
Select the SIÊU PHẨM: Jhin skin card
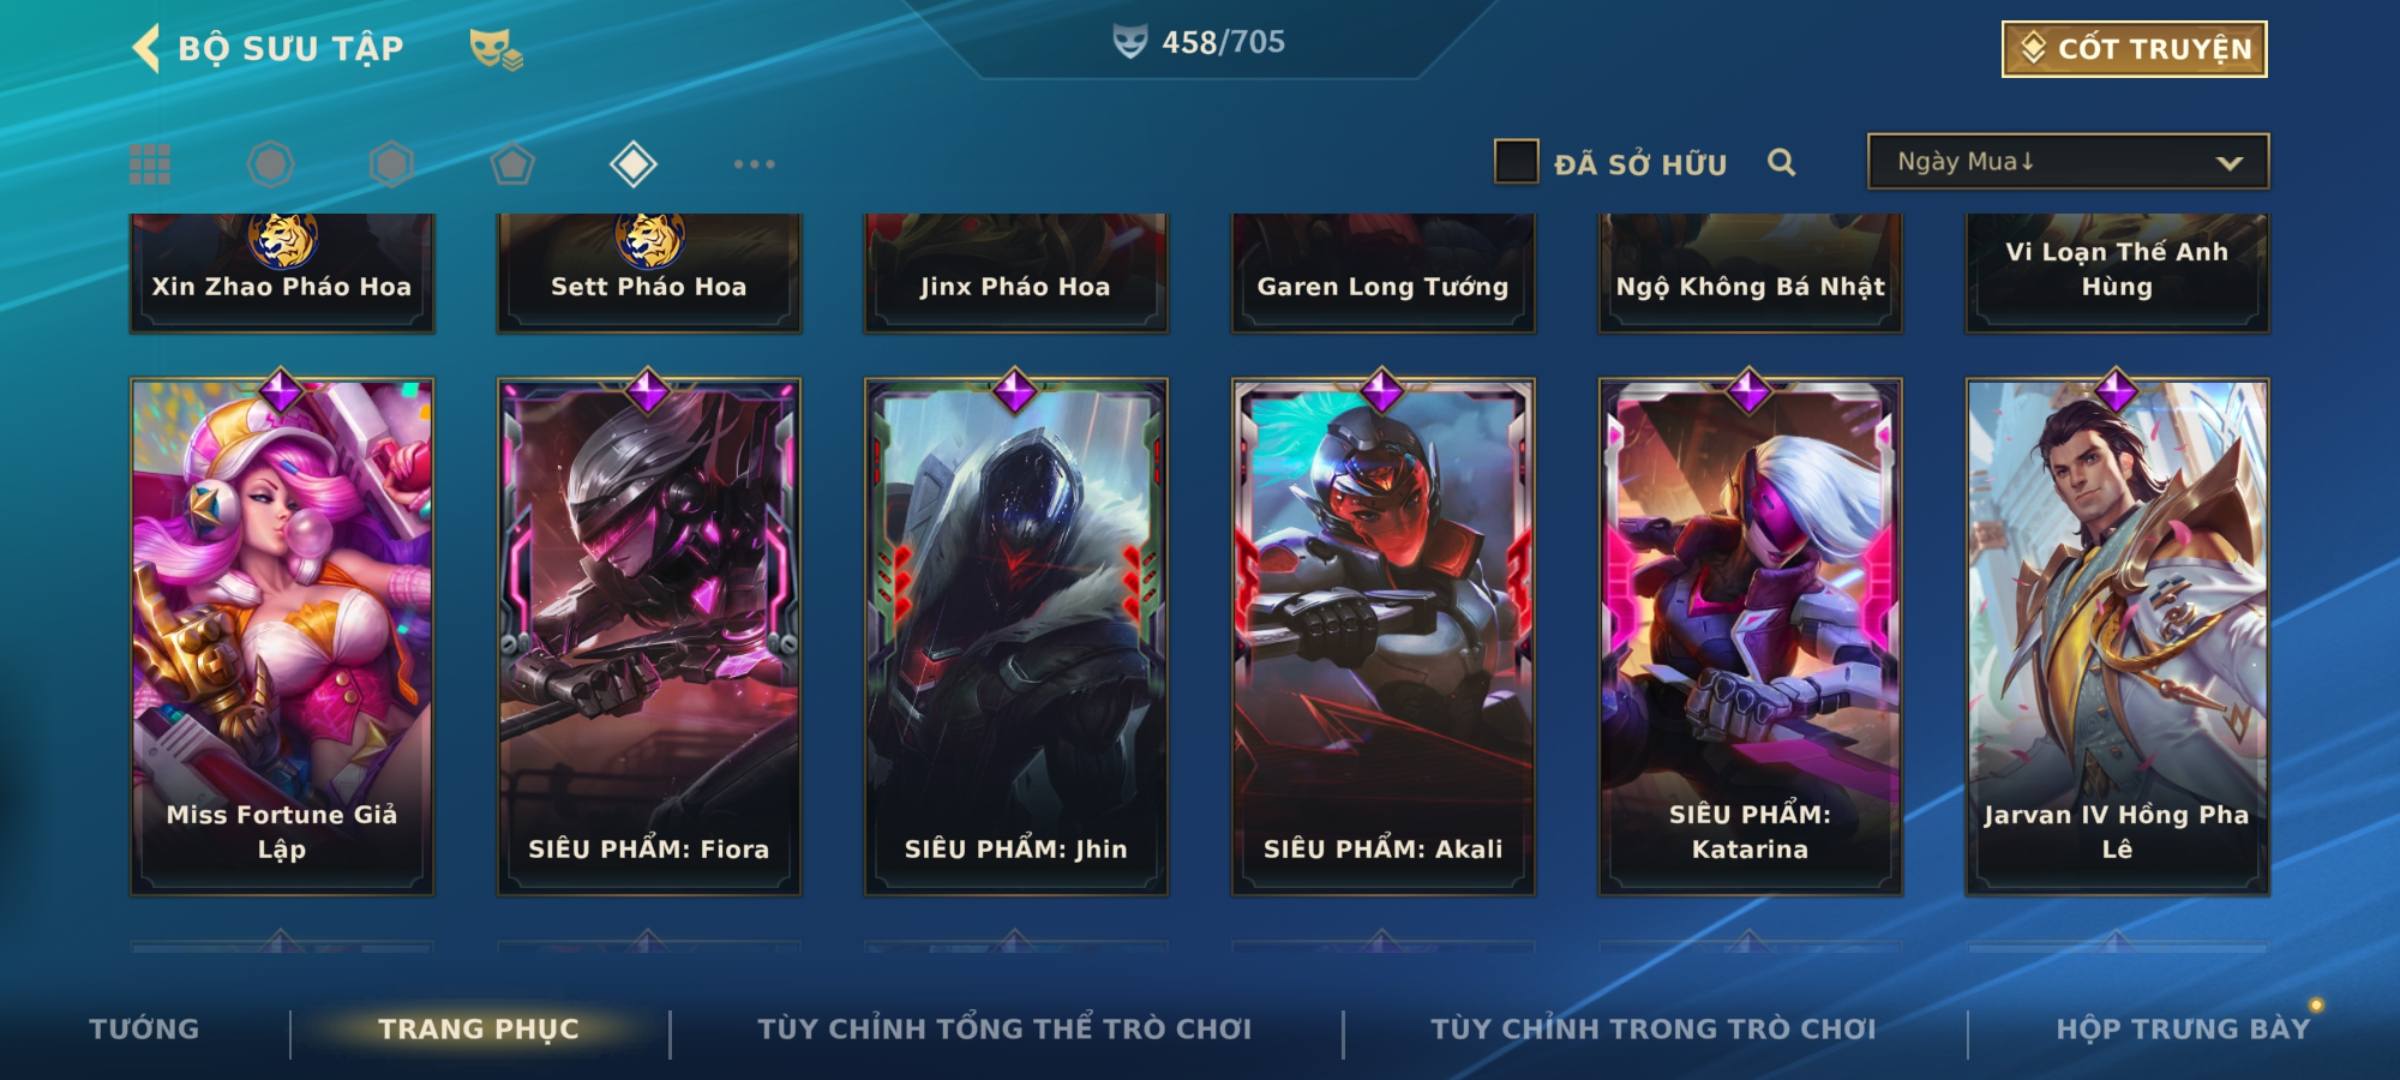tap(1016, 636)
